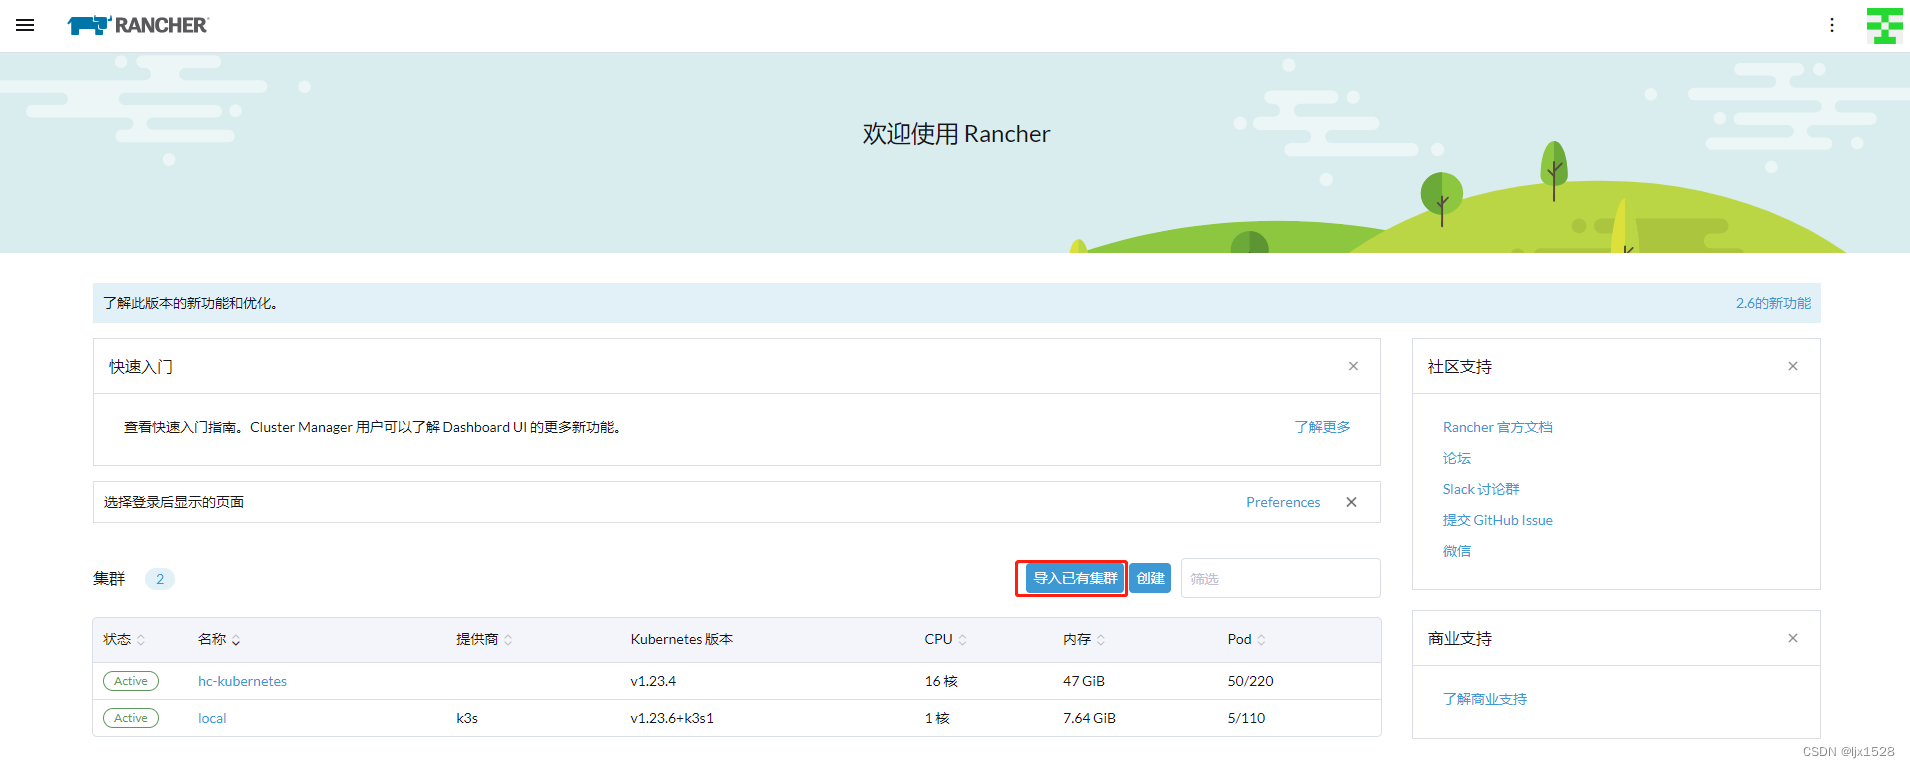Open the hc-kubernetes cluster
This screenshot has height=768, width=1910.
click(x=242, y=681)
